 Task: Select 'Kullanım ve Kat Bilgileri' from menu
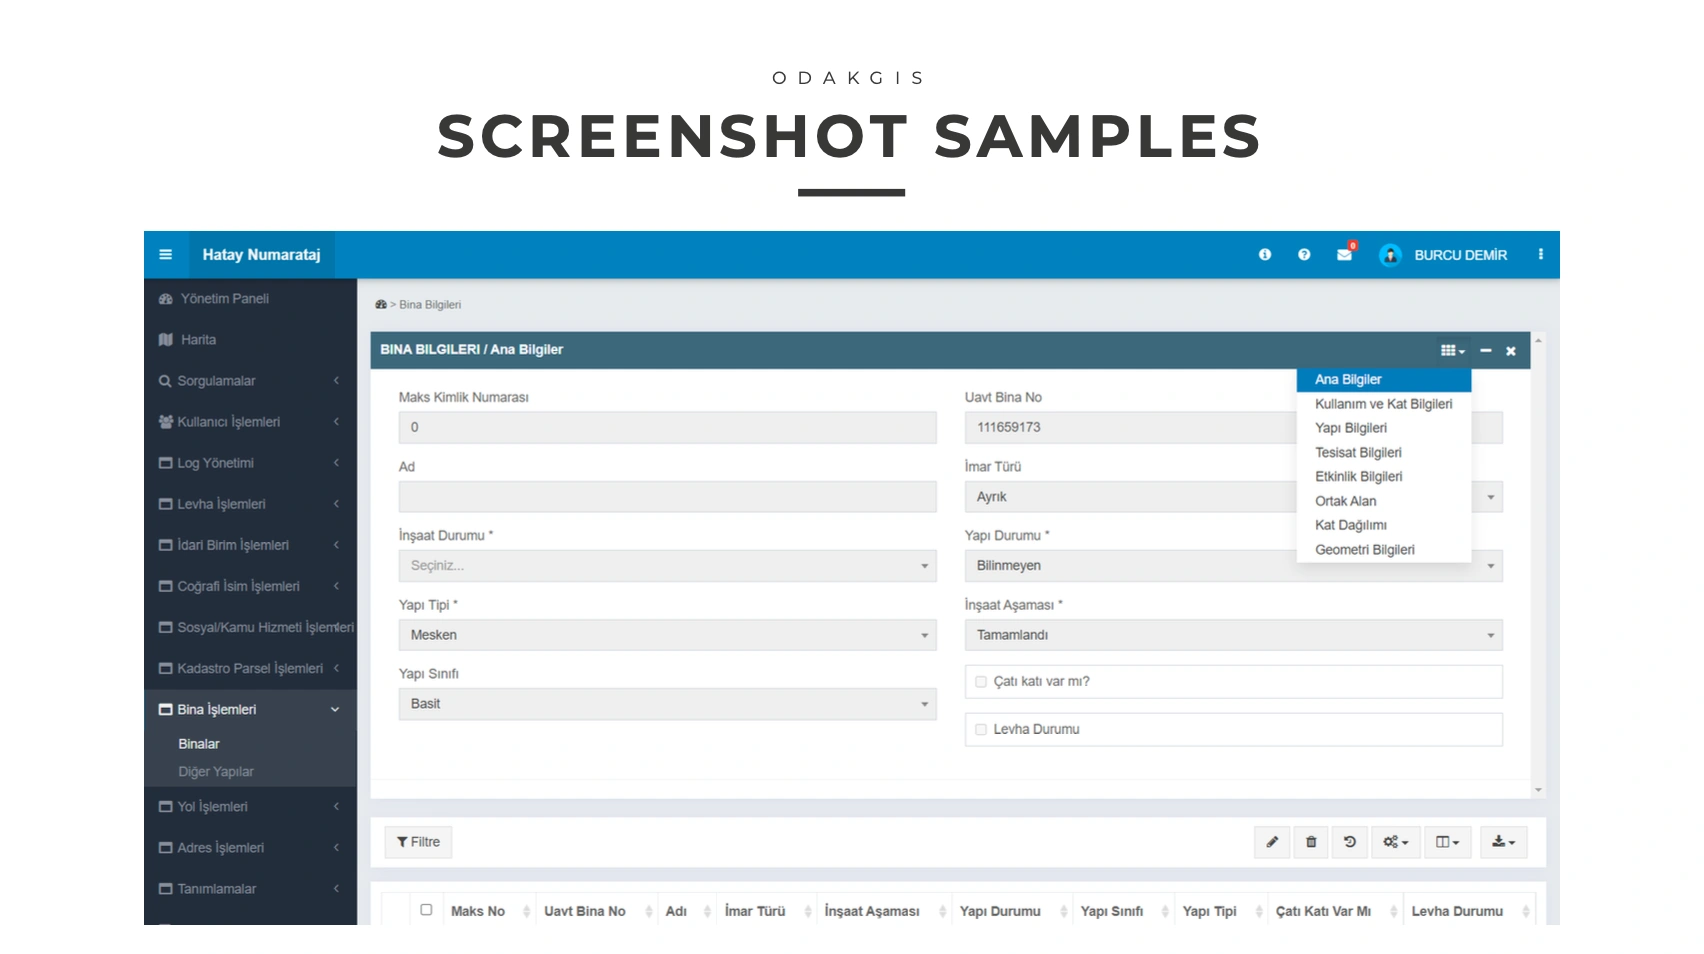(1383, 404)
